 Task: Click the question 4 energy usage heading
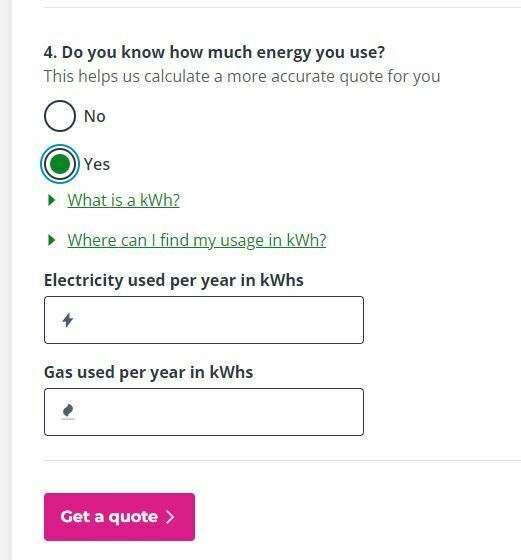[x=214, y=52]
